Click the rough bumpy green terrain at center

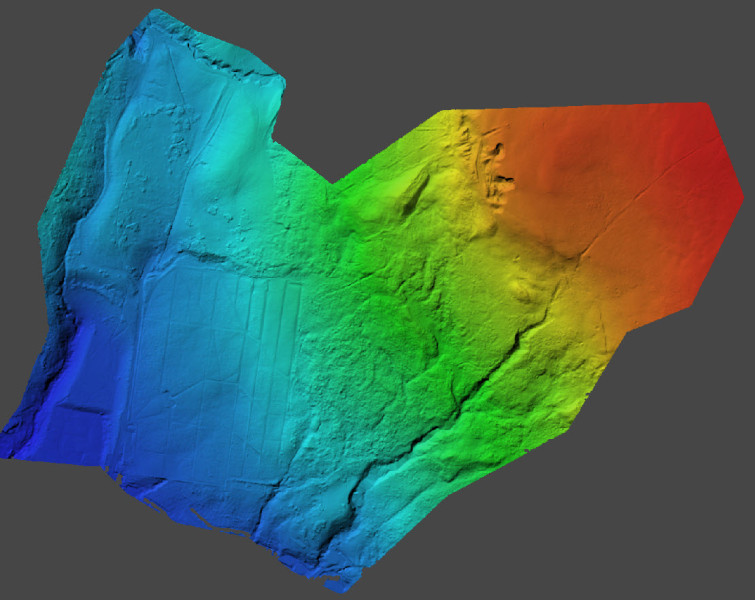(380, 340)
